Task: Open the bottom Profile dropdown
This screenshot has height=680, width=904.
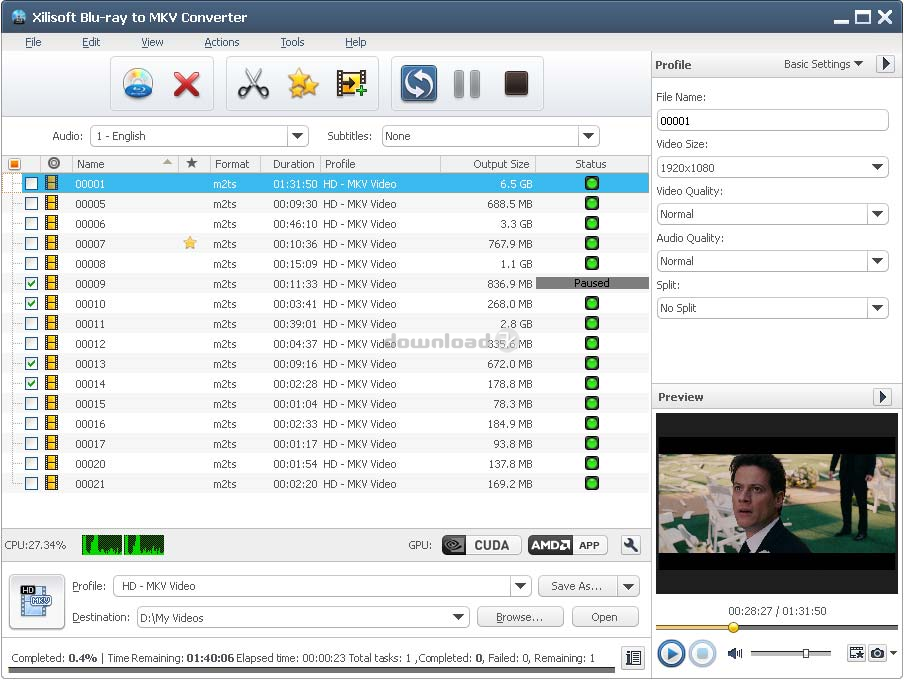Action: point(521,586)
